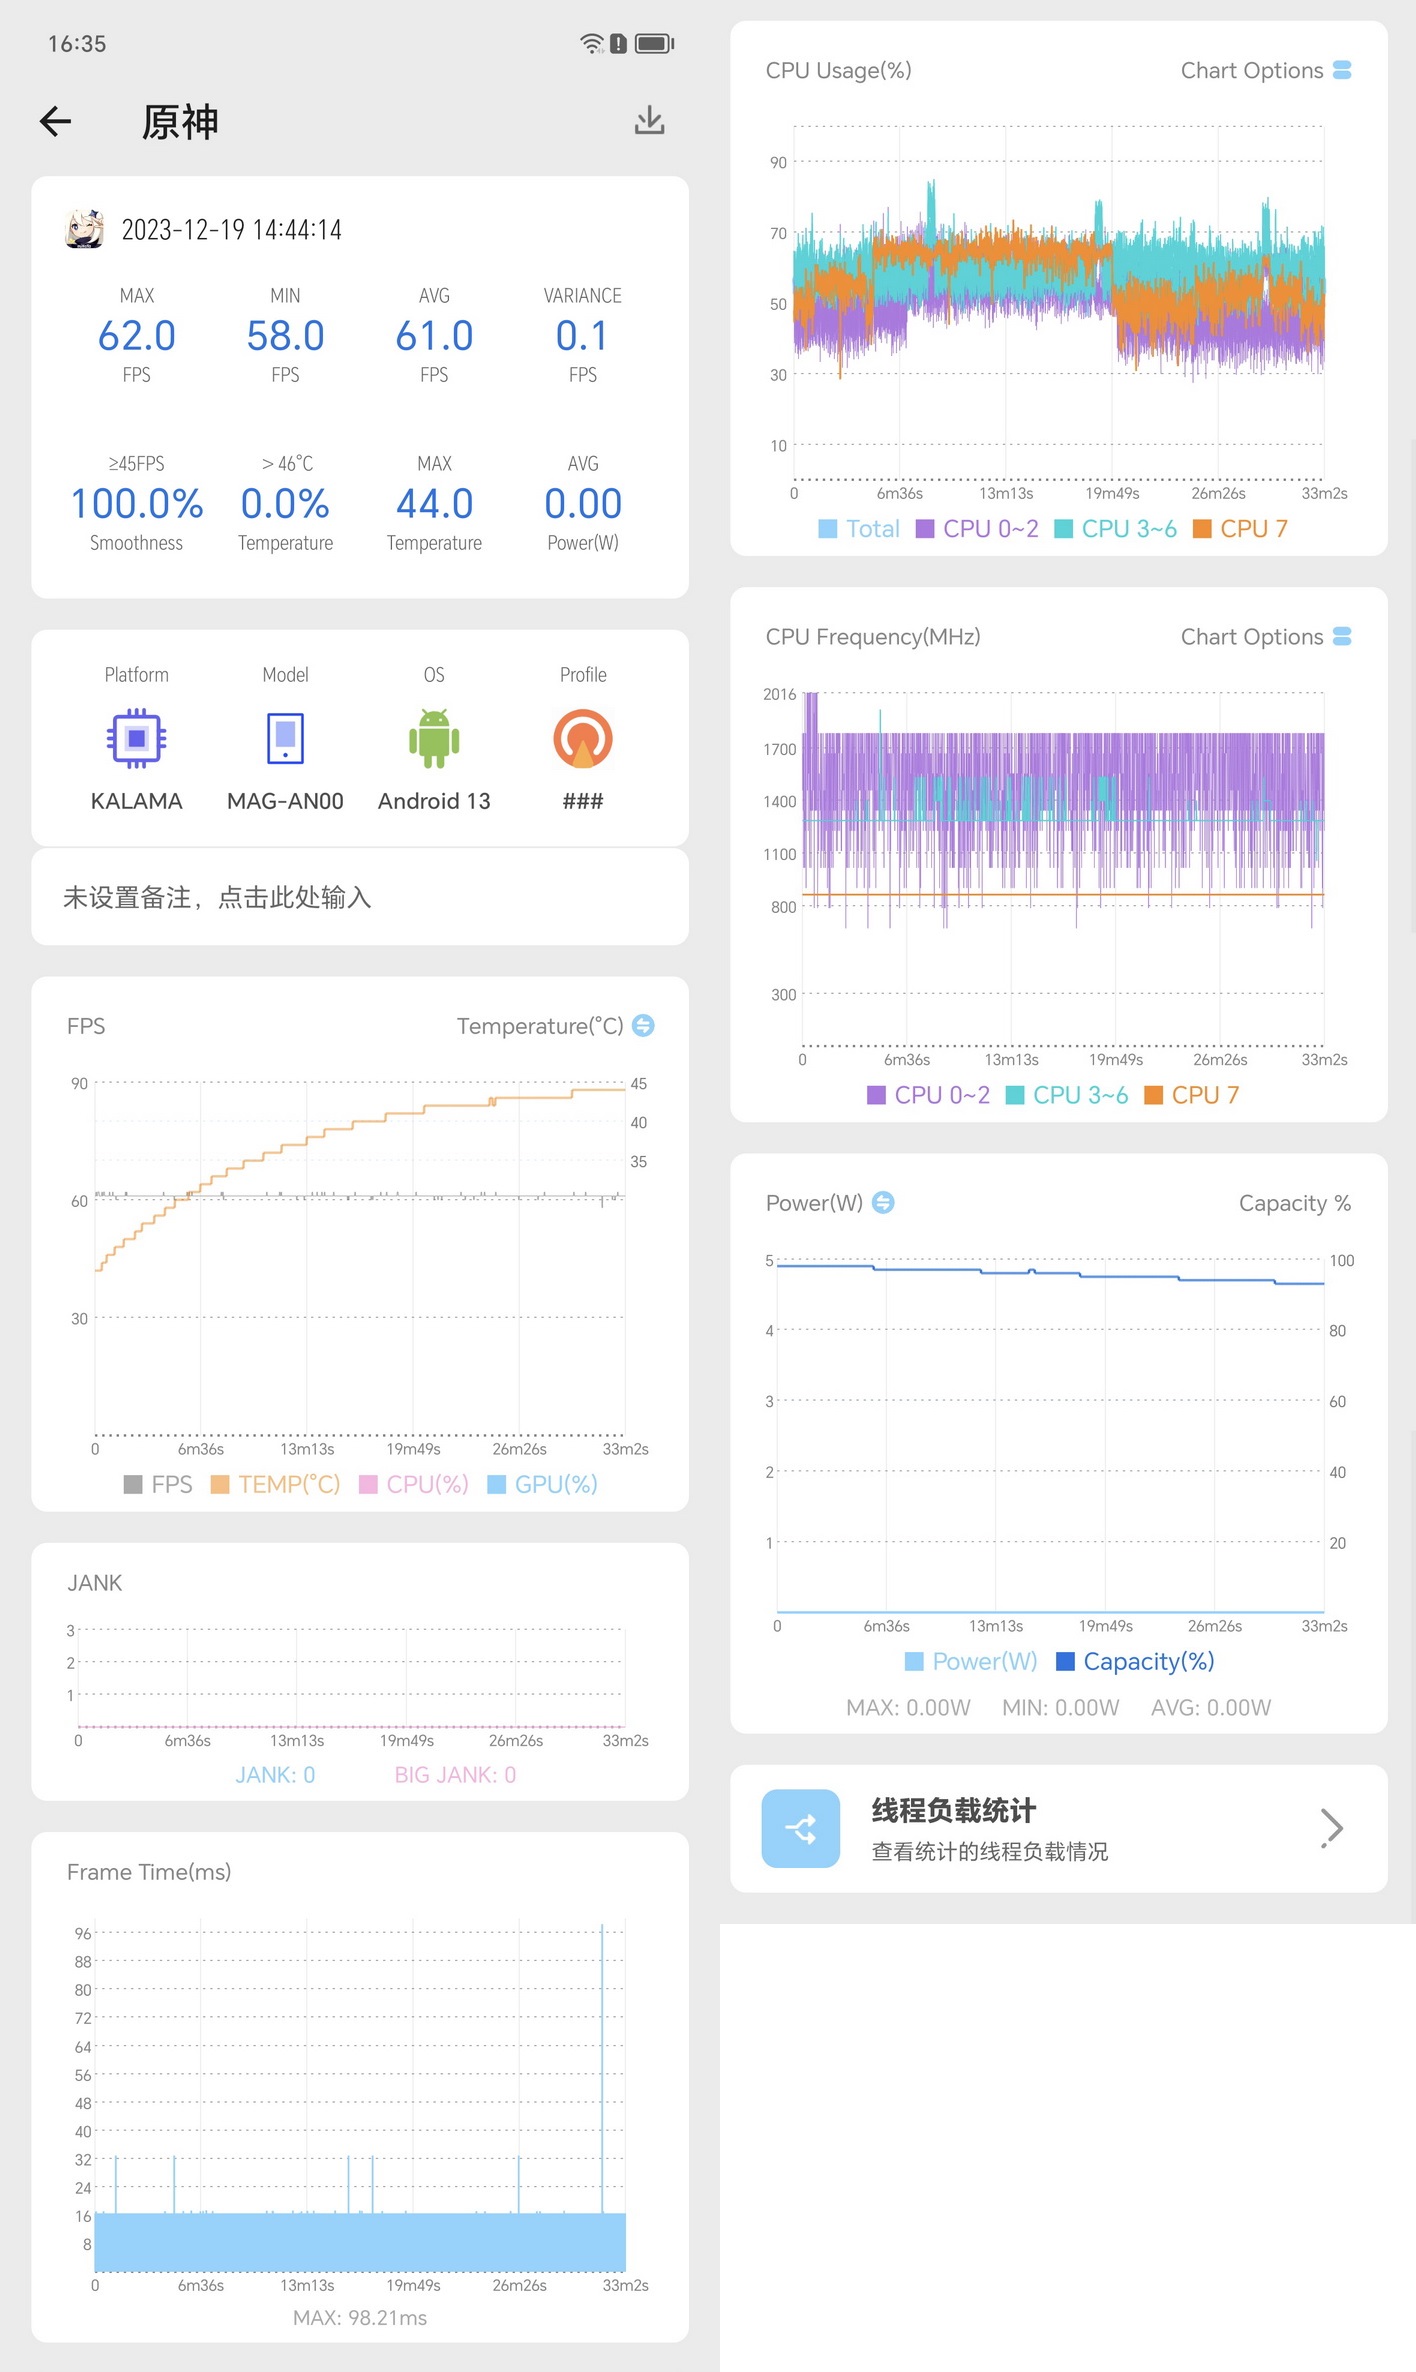The height and width of the screenshot is (2372, 1416).
Task: Tap the MAG-AN00 model phone icon
Action: [285, 739]
